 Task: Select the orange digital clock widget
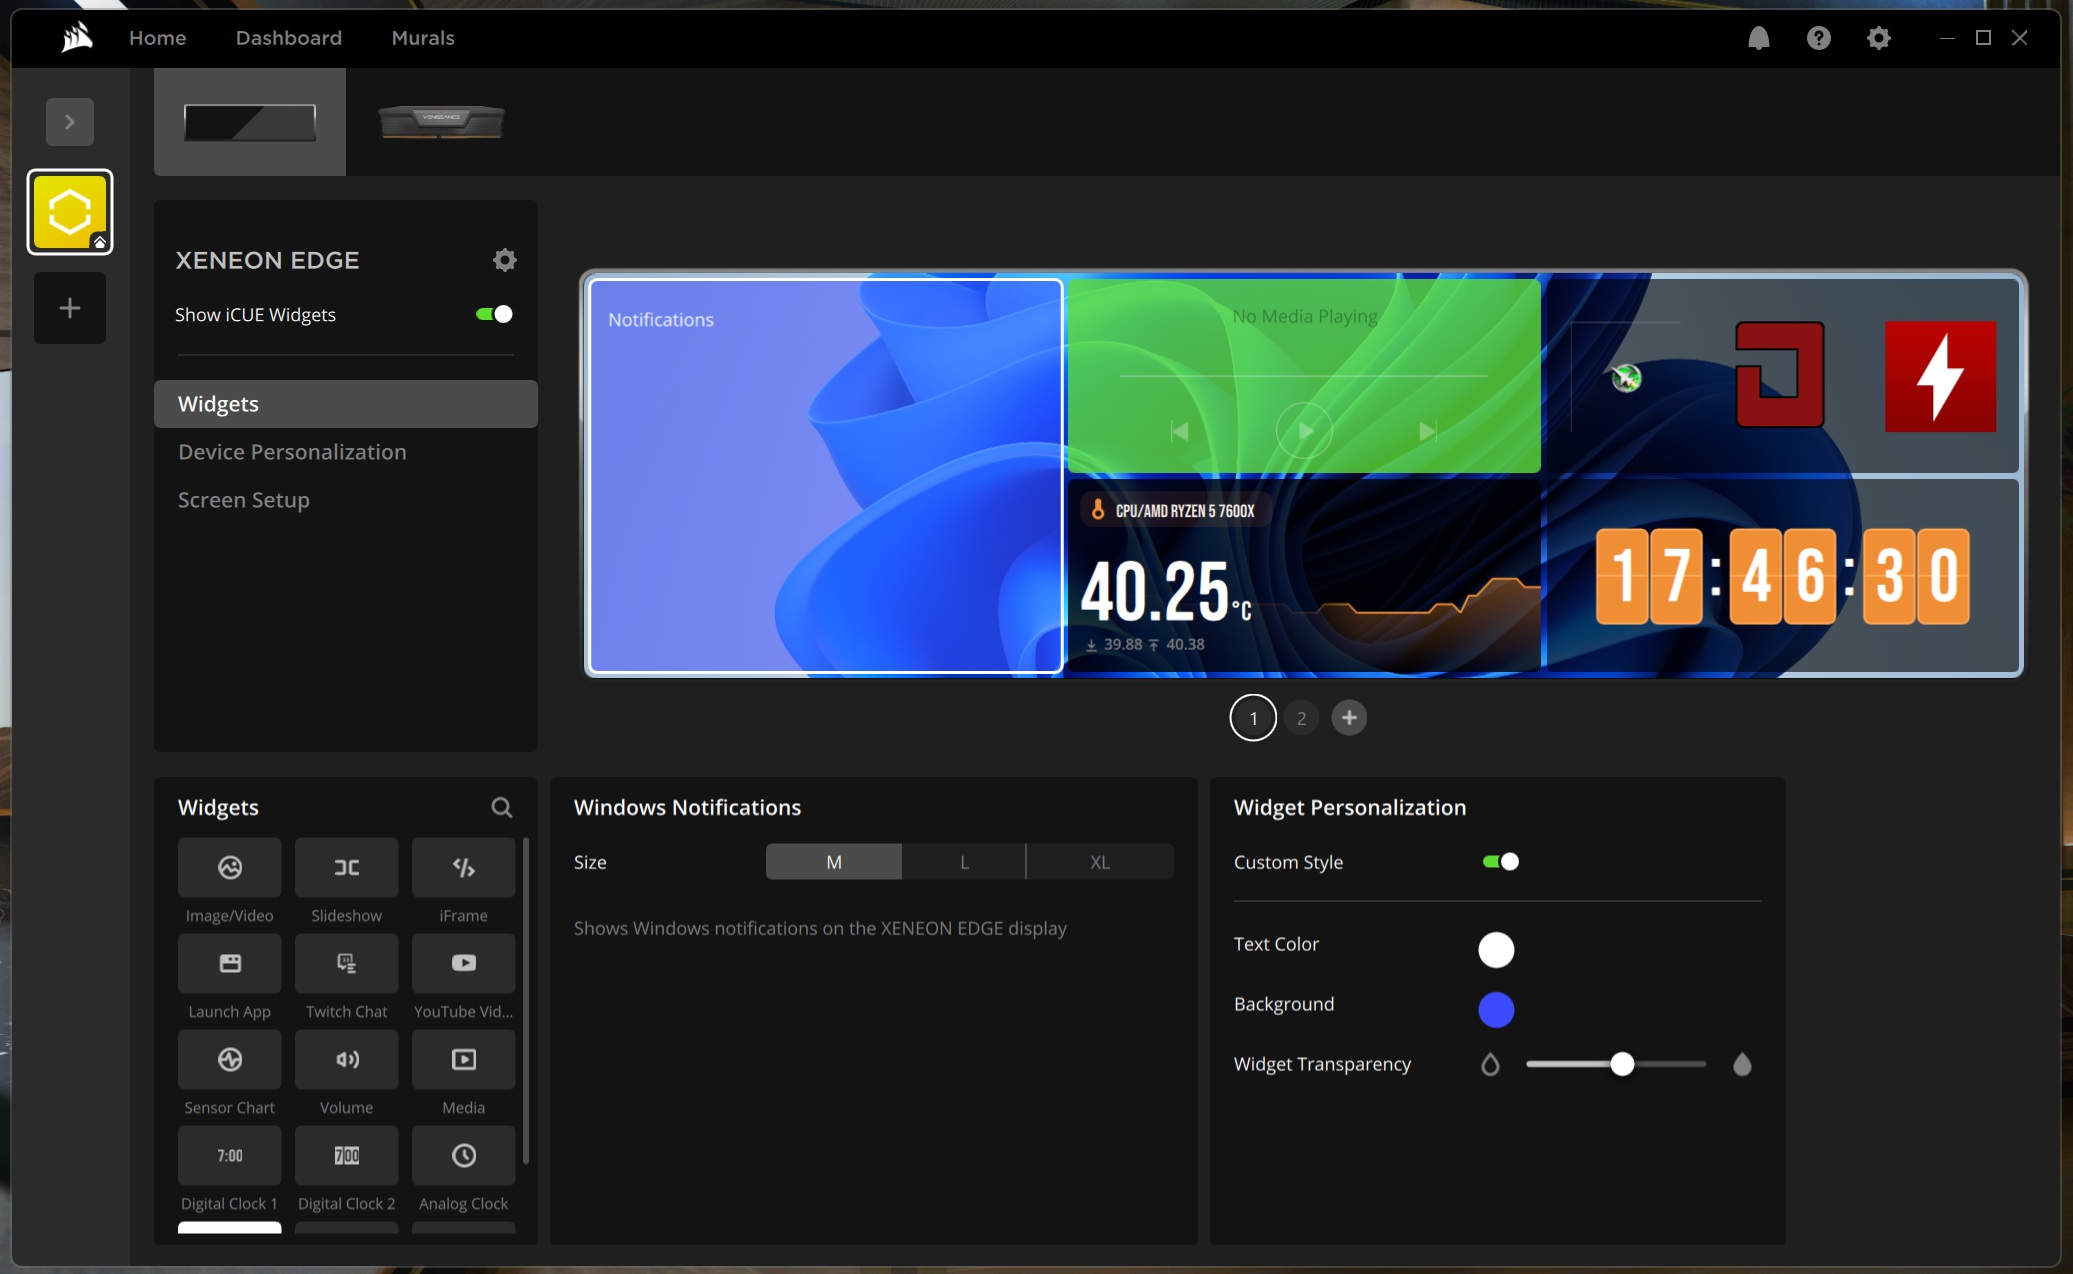[1782, 576]
